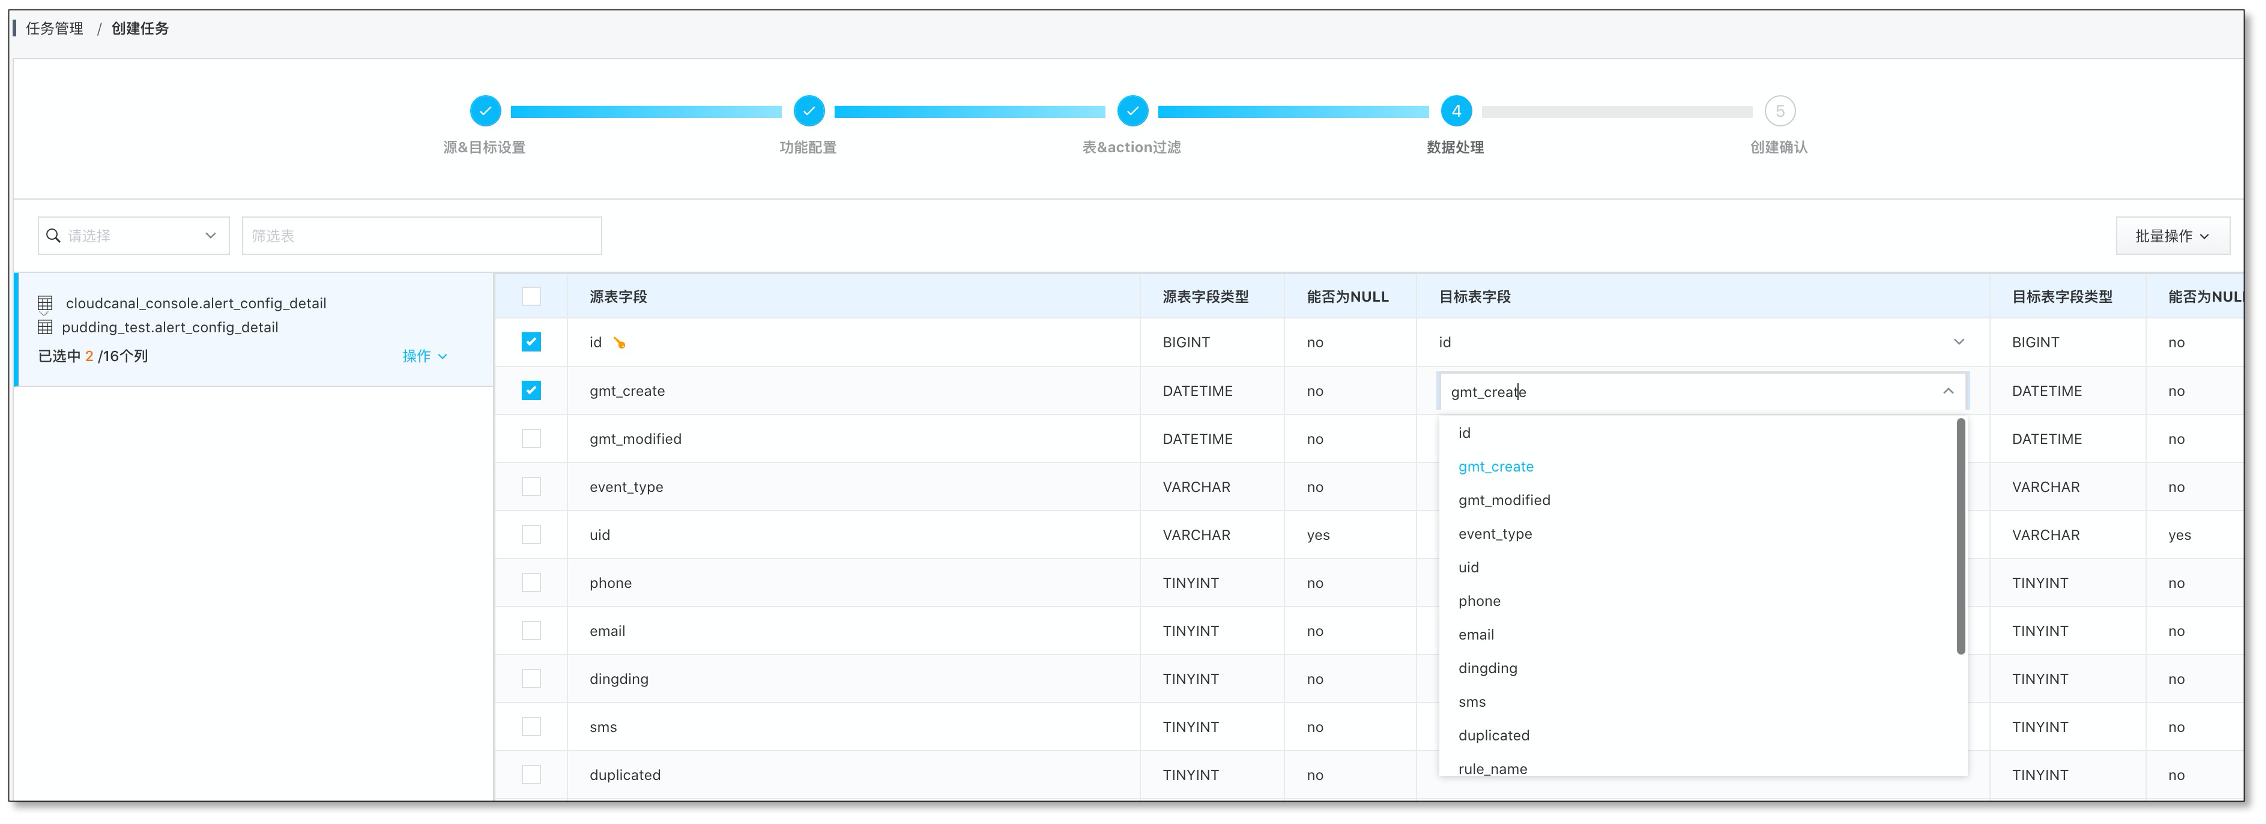Check the gmt_modified field checkbox
Viewport: 2266px width, 824px height.
click(x=531, y=439)
